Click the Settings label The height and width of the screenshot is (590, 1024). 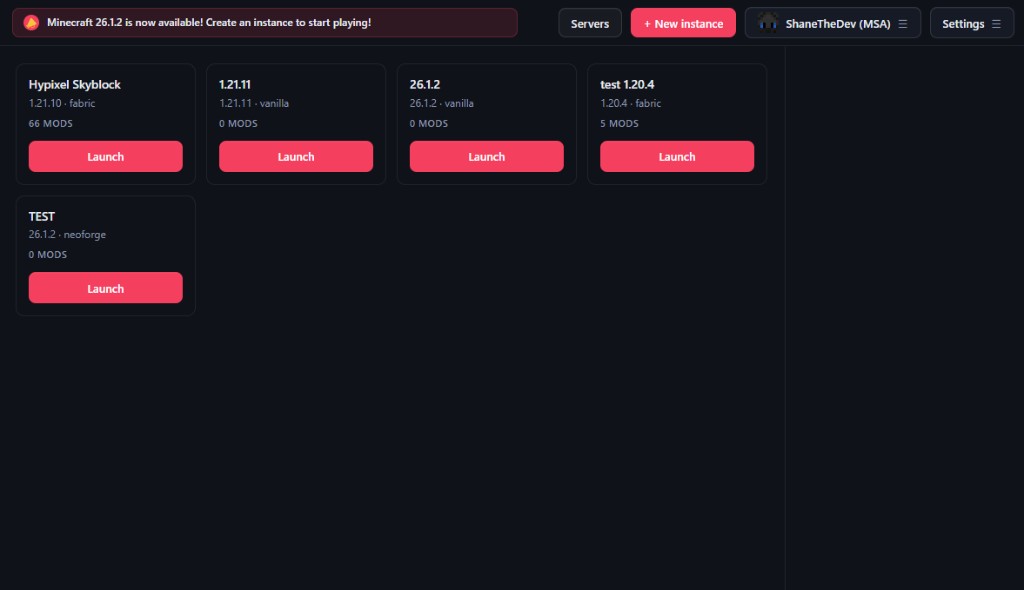963,24
